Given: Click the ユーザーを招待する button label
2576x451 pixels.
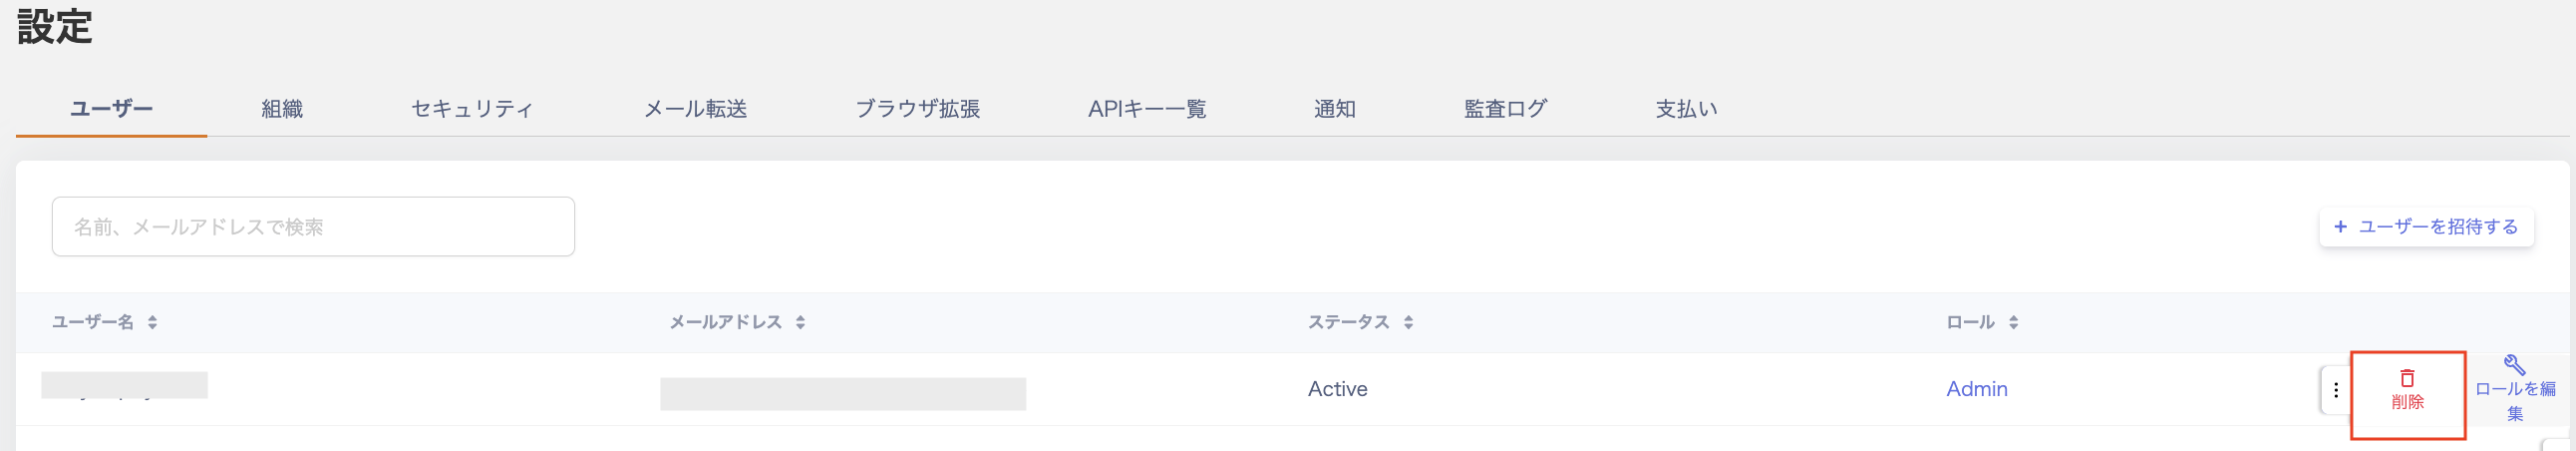Looking at the screenshot, I should pos(2438,227).
